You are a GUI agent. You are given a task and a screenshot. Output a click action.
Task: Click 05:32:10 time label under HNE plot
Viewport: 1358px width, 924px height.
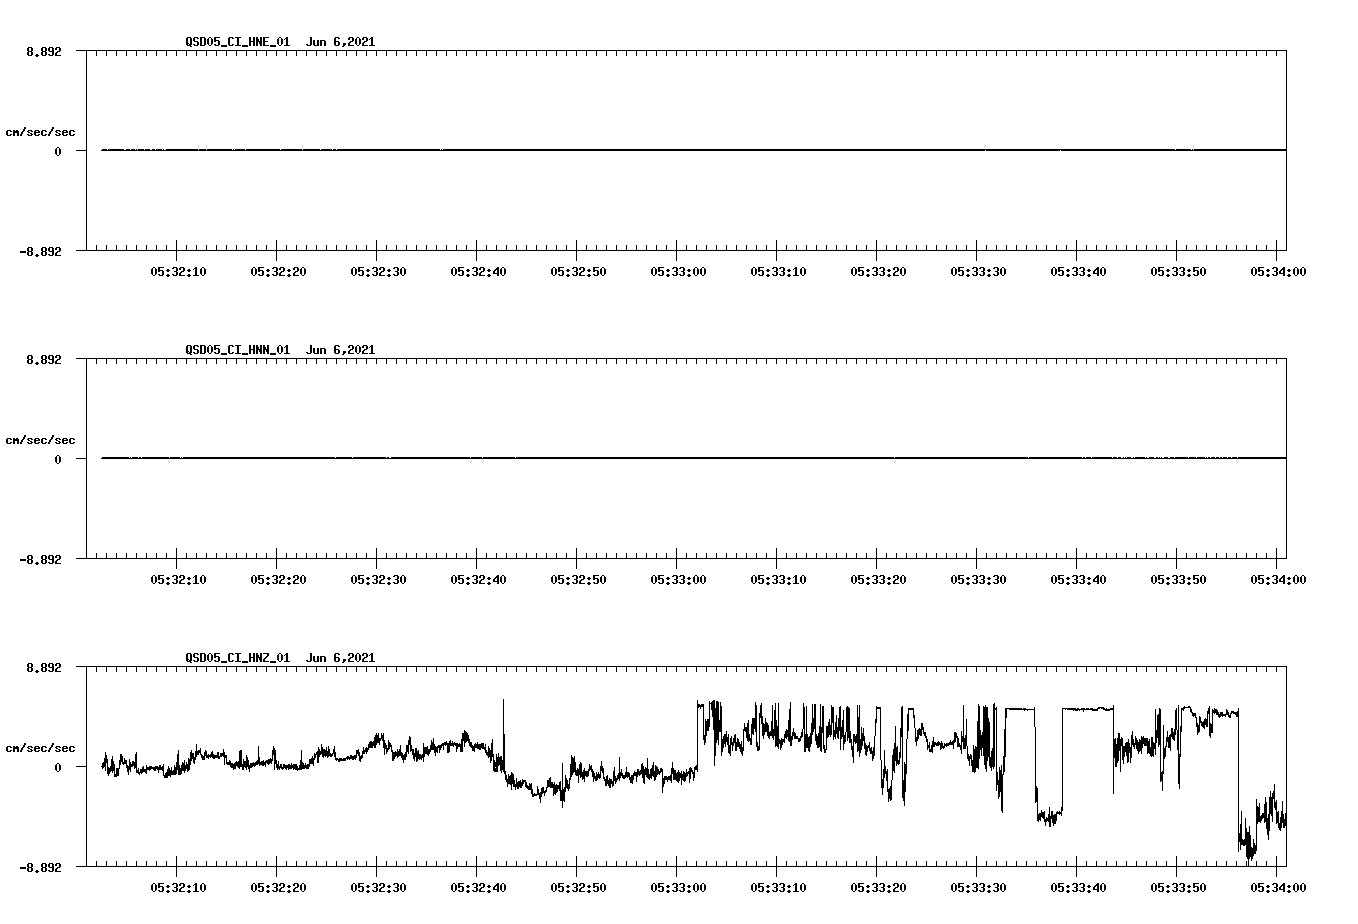(x=178, y=271)
